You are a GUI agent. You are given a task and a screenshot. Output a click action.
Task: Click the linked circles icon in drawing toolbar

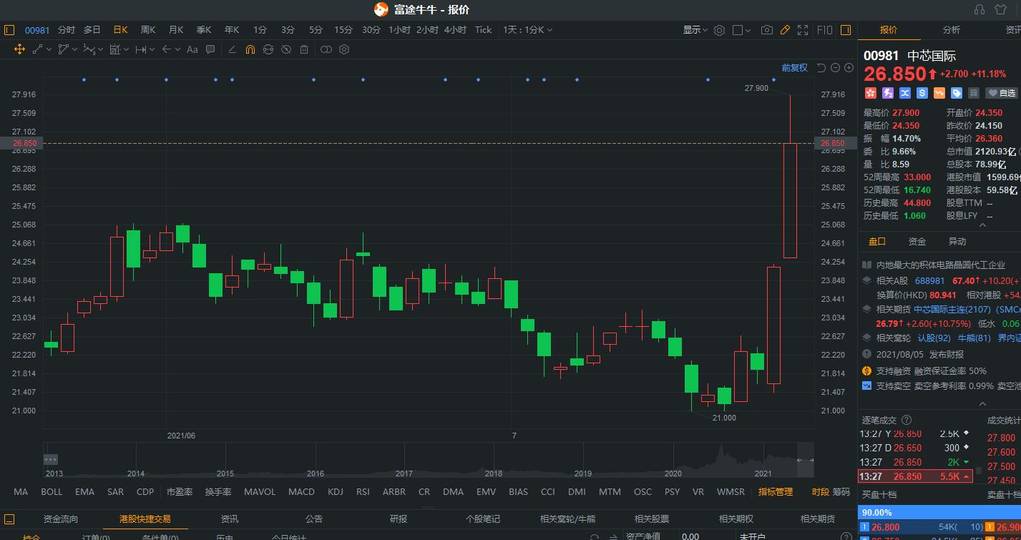click(x=326, y=50)
